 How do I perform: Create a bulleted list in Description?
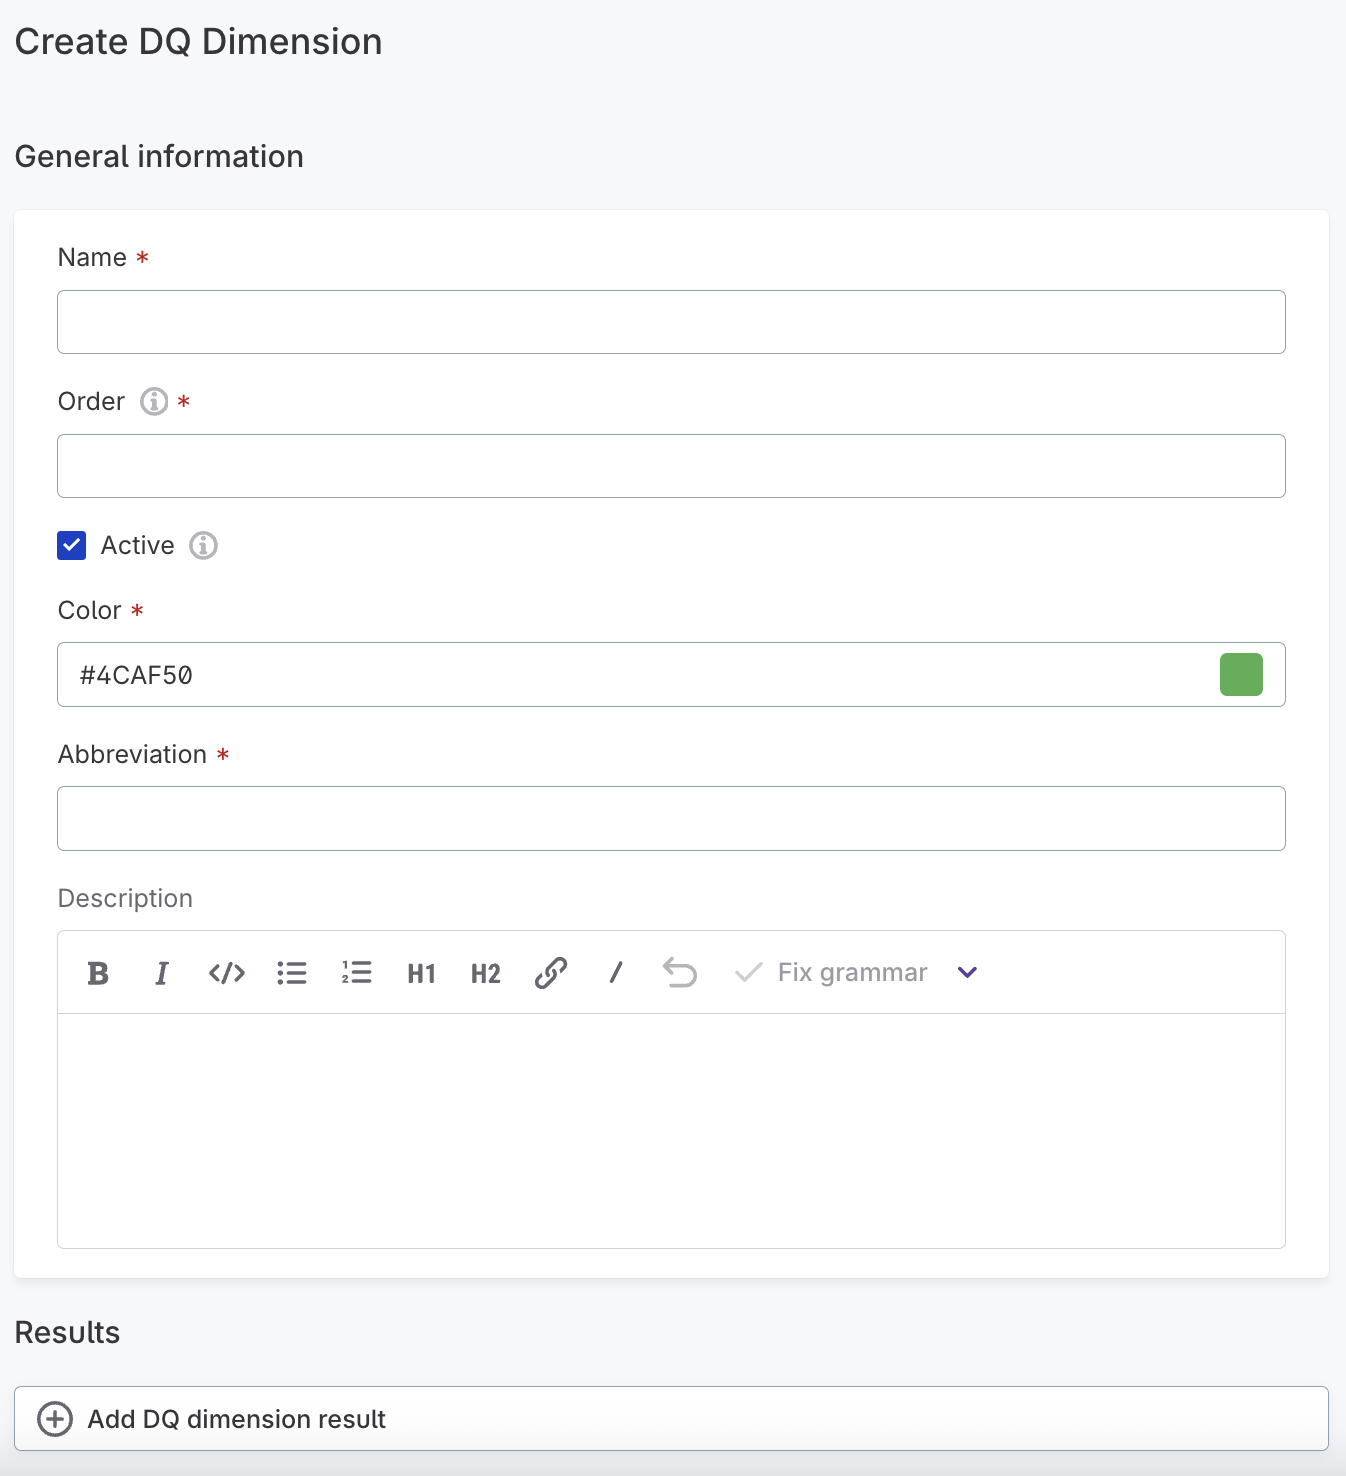[x=292, y=973]
